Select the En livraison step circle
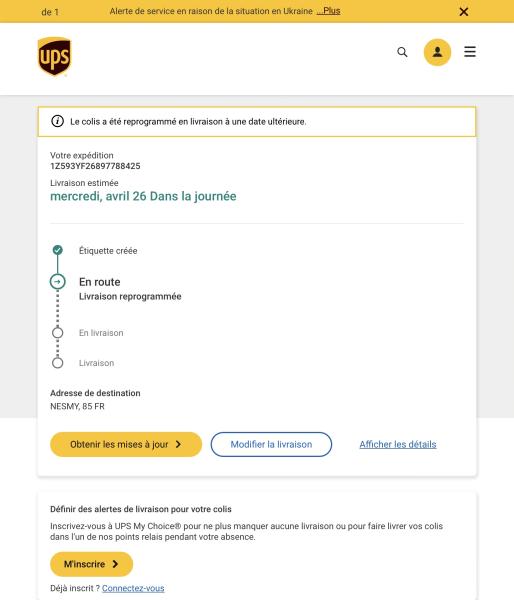This screenshot has height=600, width=514. click(57, 333)
